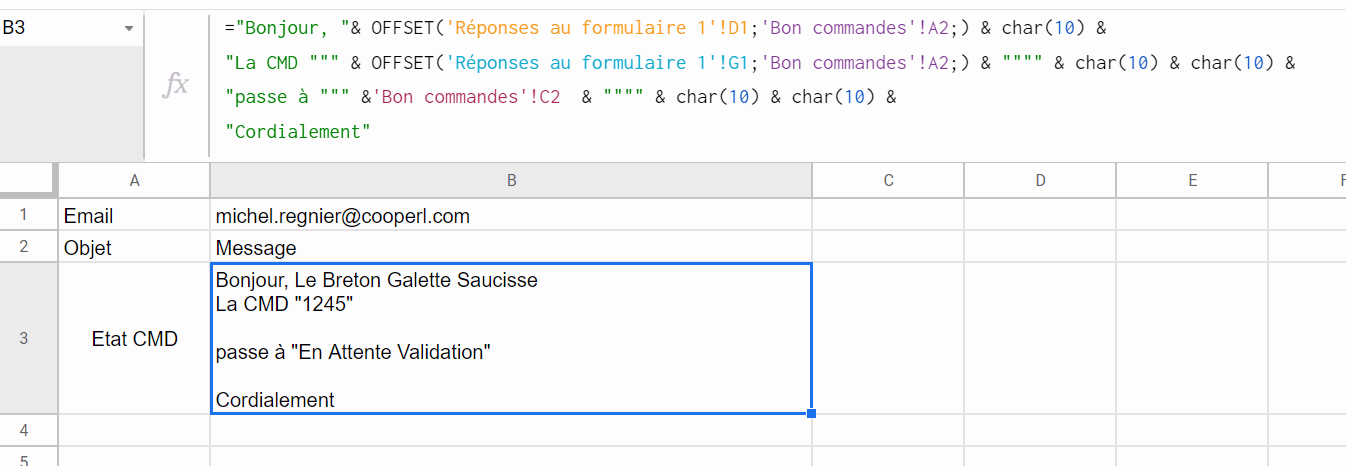Select row 2 header

tap(24, 247)
